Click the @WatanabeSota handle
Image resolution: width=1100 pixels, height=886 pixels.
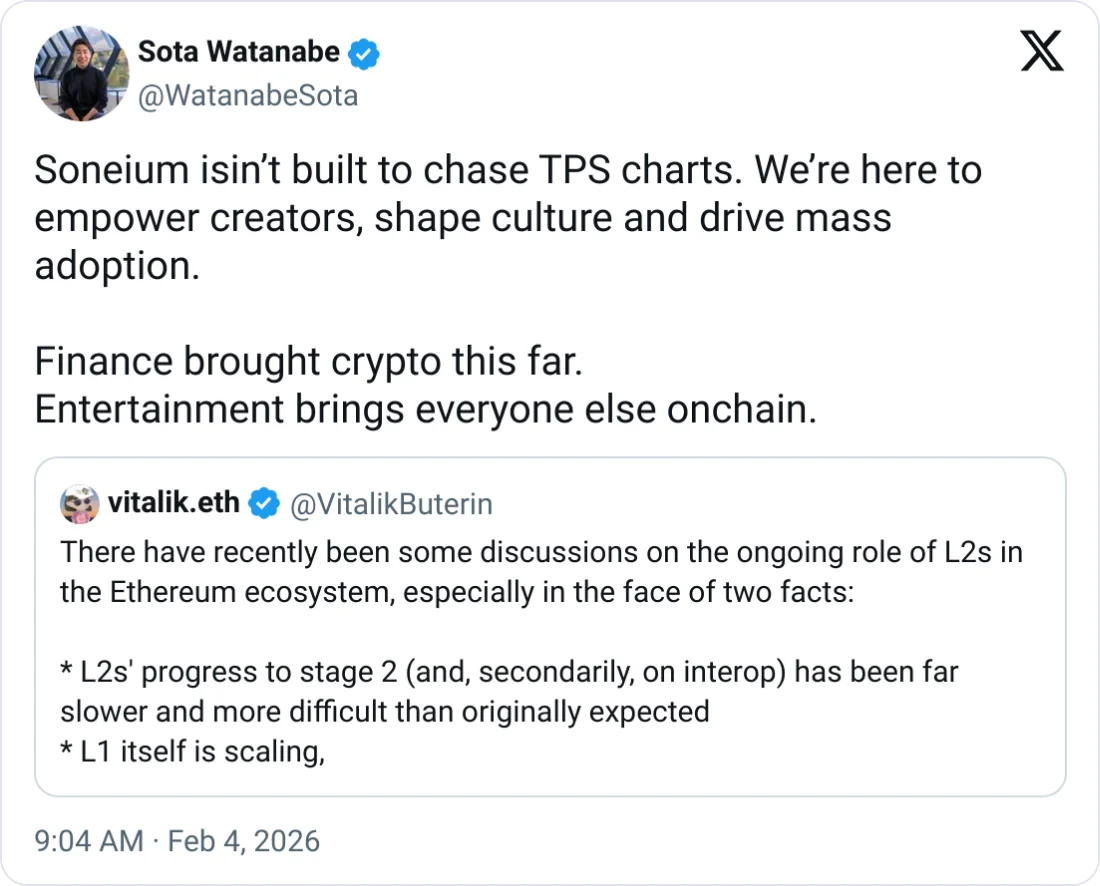(x=247, y=96)
